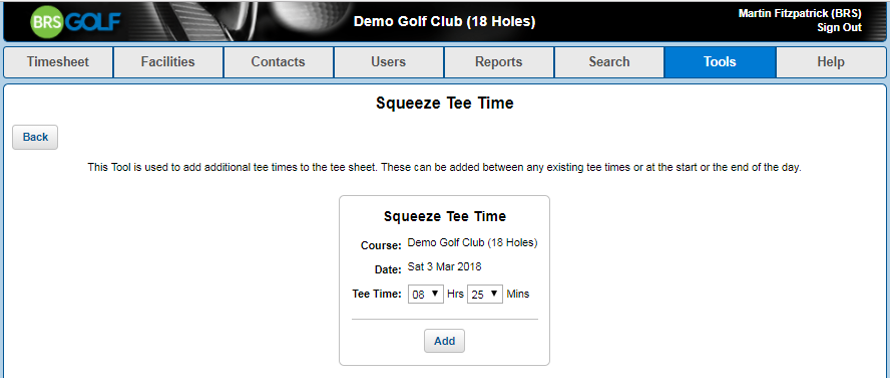This screenshot has width=890, height=378.
Task: Click Add to squeeze the tee time
Action: 444,341
